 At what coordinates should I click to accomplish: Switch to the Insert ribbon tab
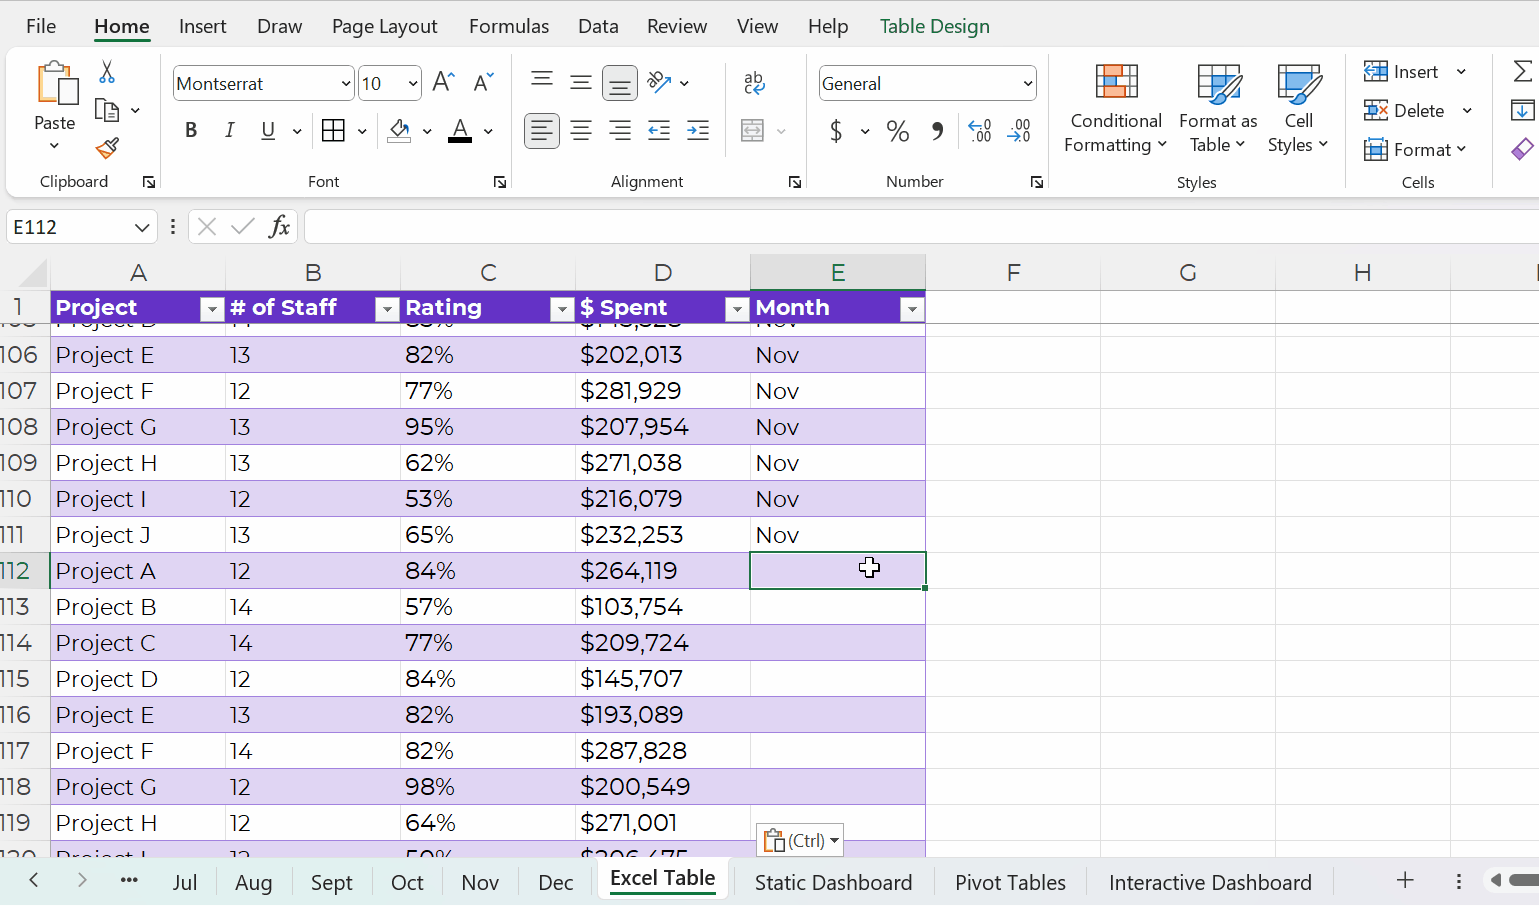pyautogui.click(x=203, y=26)
